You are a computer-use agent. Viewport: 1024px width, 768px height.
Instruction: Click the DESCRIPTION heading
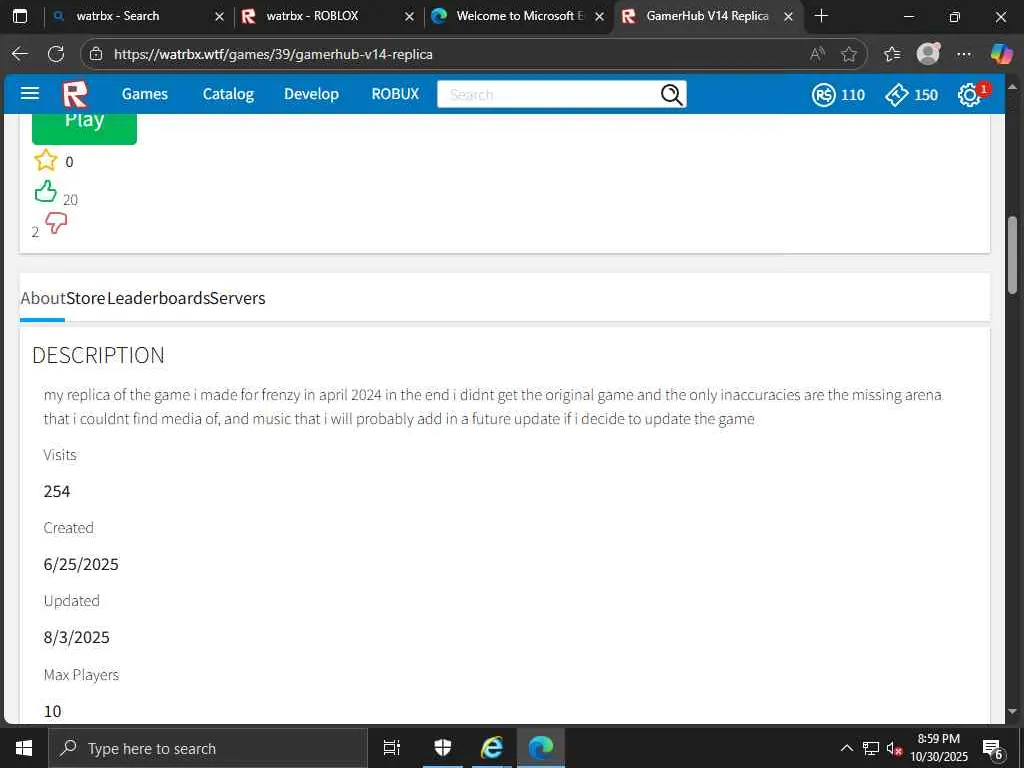click(x=99, y=355)
